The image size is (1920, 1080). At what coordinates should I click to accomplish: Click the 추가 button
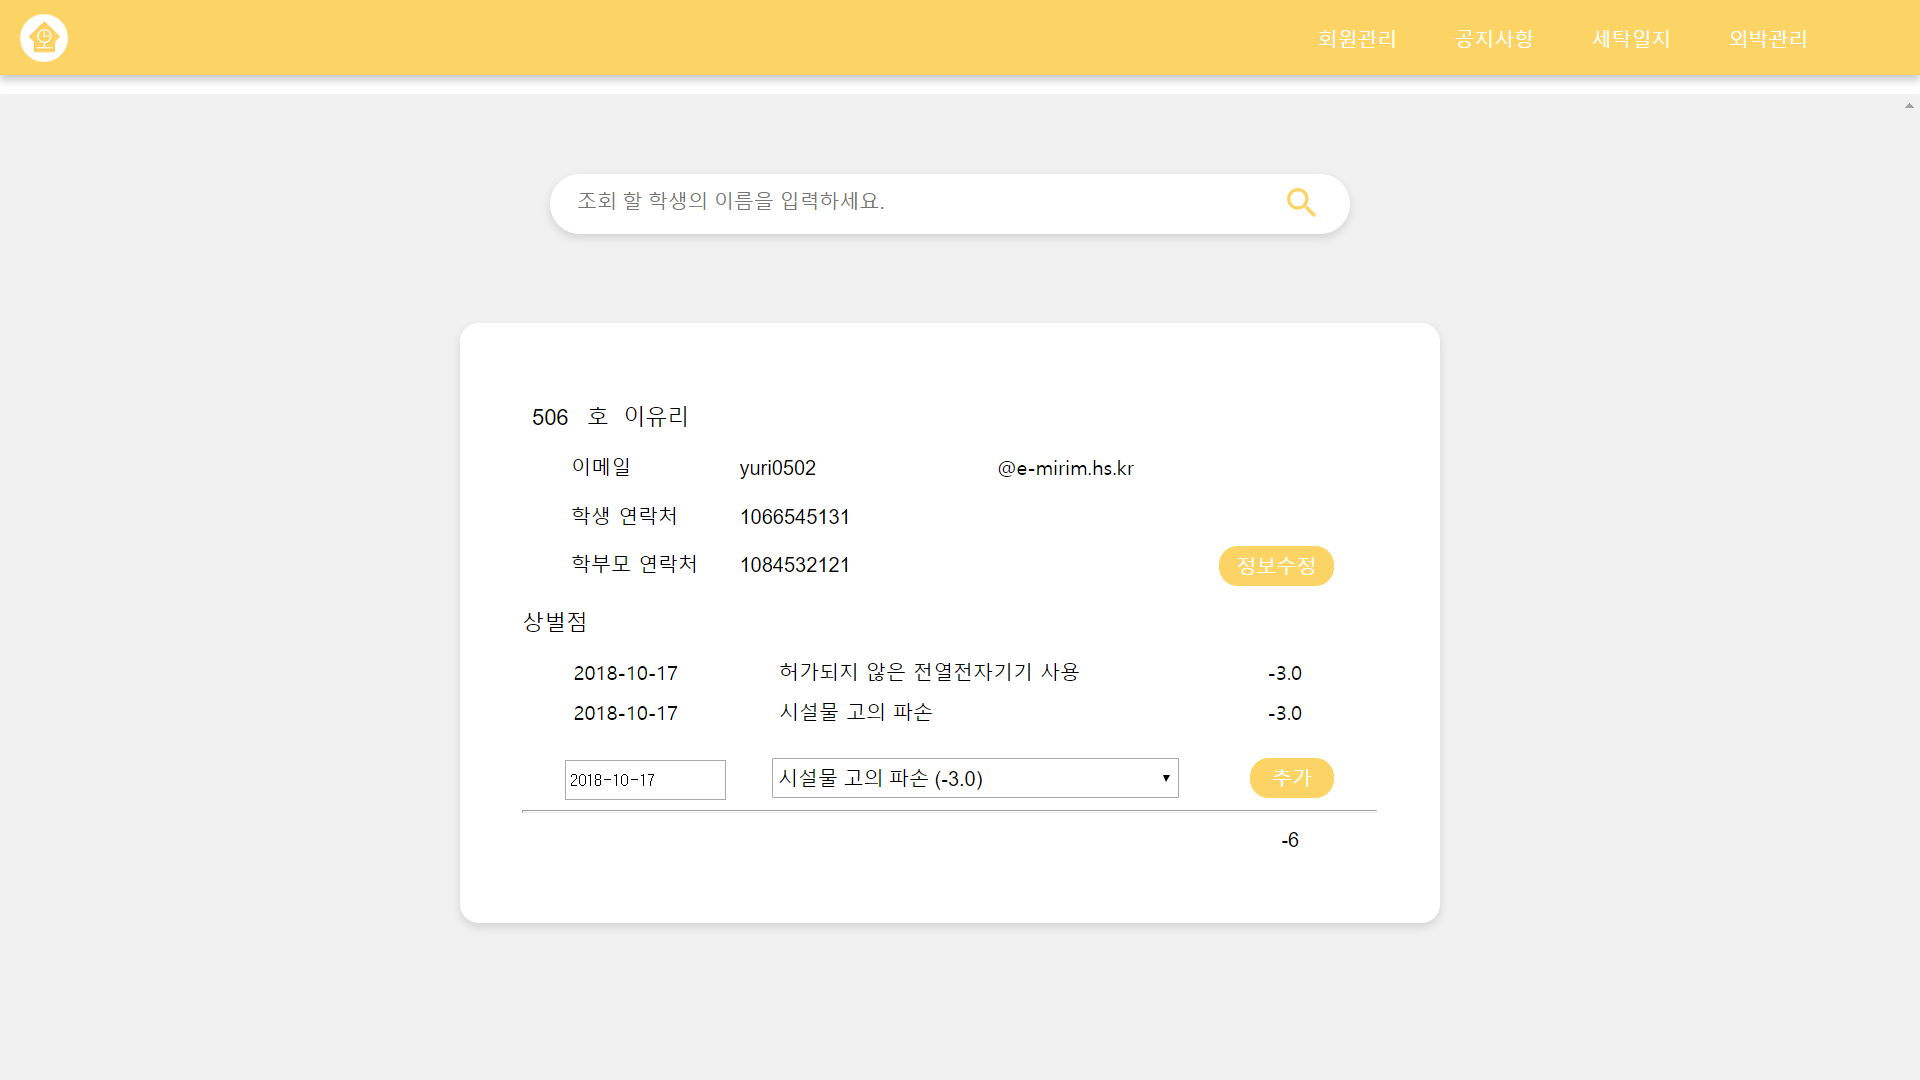pyautogui.click(x=1291, y=778)
